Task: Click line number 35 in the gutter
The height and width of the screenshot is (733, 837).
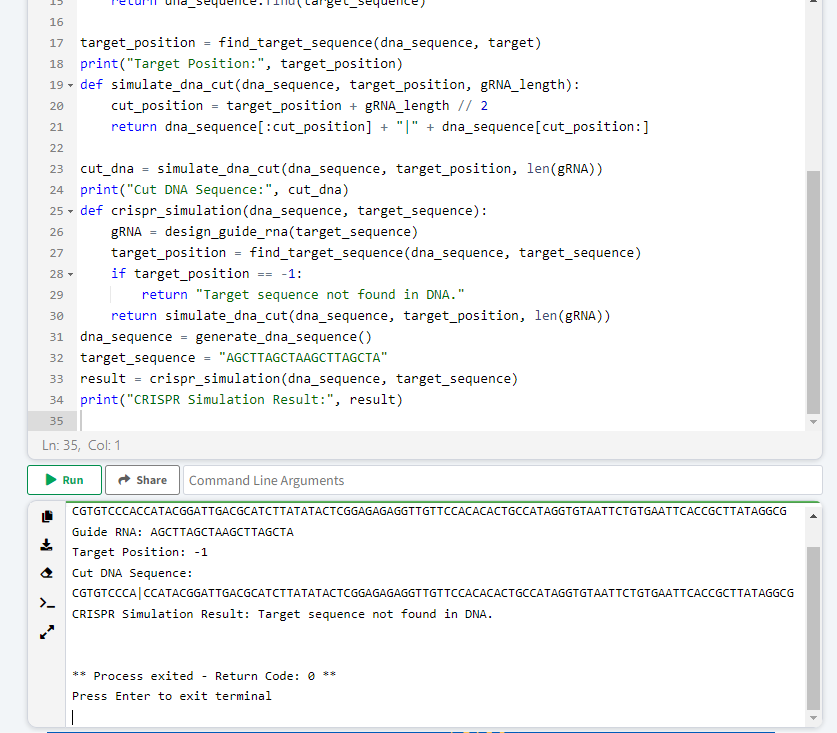Action: [x=56, y=421]
